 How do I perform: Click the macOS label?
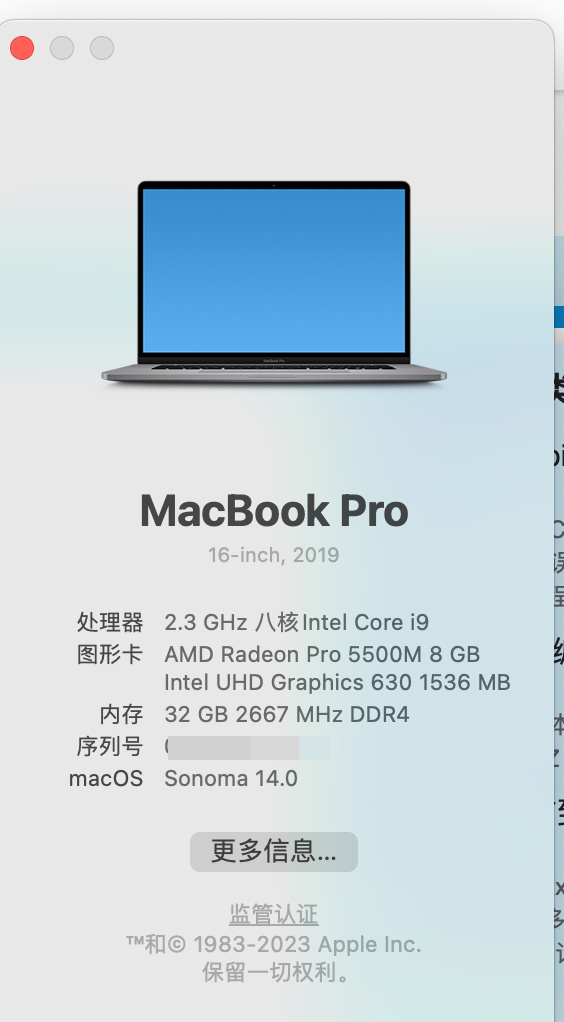106,778
